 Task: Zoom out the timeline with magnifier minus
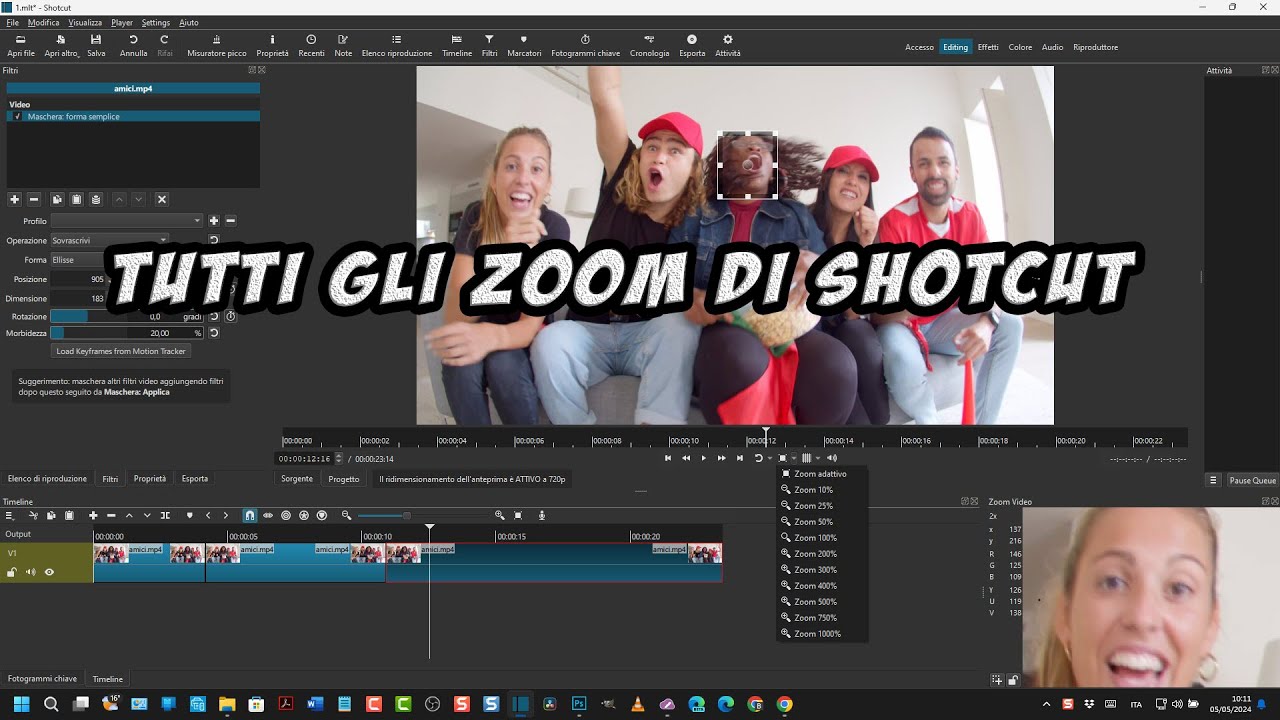346,515
